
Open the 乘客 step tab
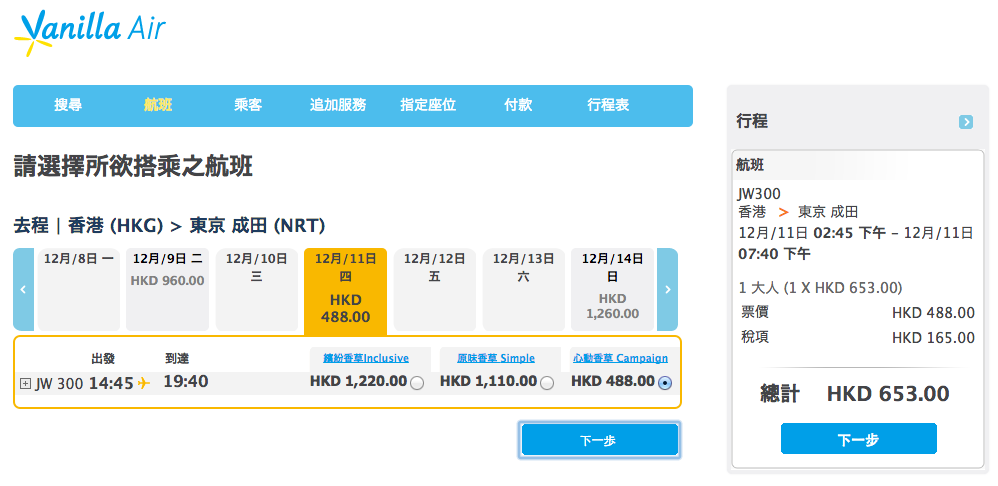coord(248,106)
